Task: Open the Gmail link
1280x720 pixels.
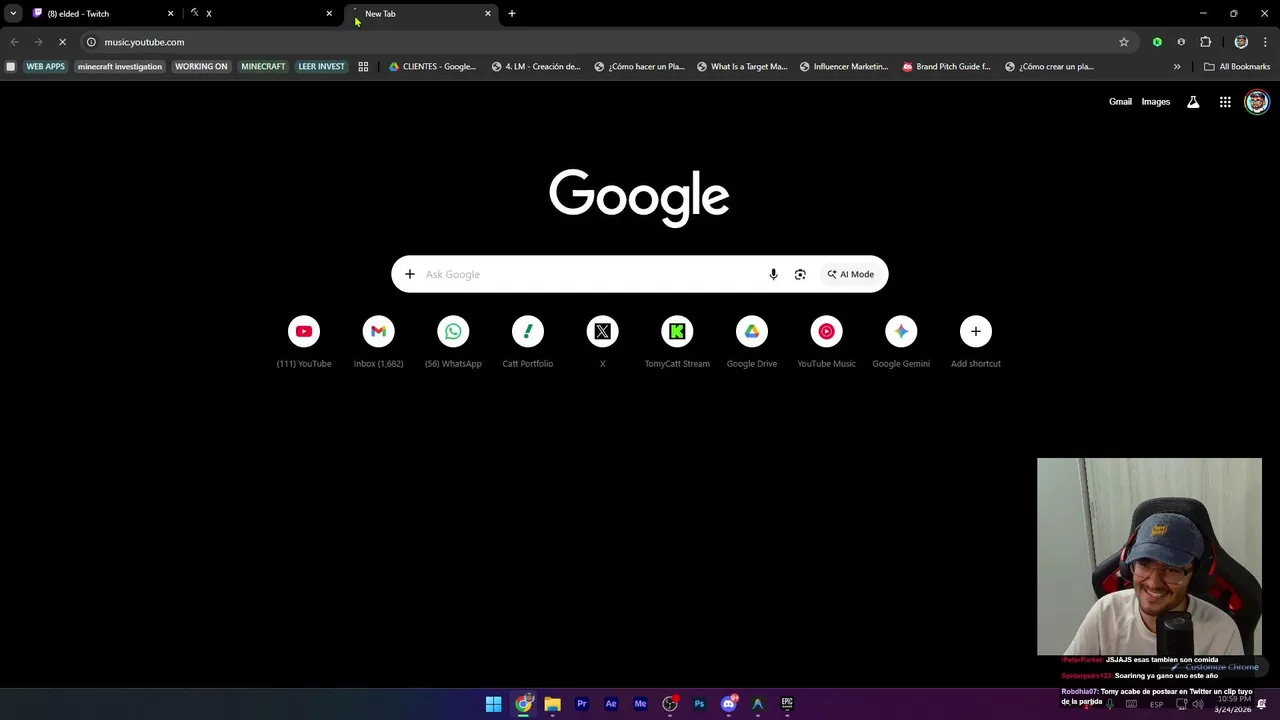Action: [x=1120, y=102]
